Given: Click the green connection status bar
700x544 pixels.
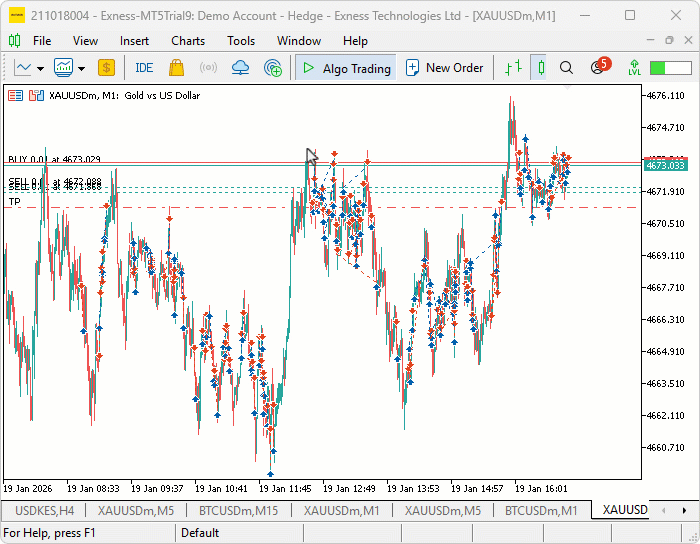Looking at the screenshot, I should (671, 68).
